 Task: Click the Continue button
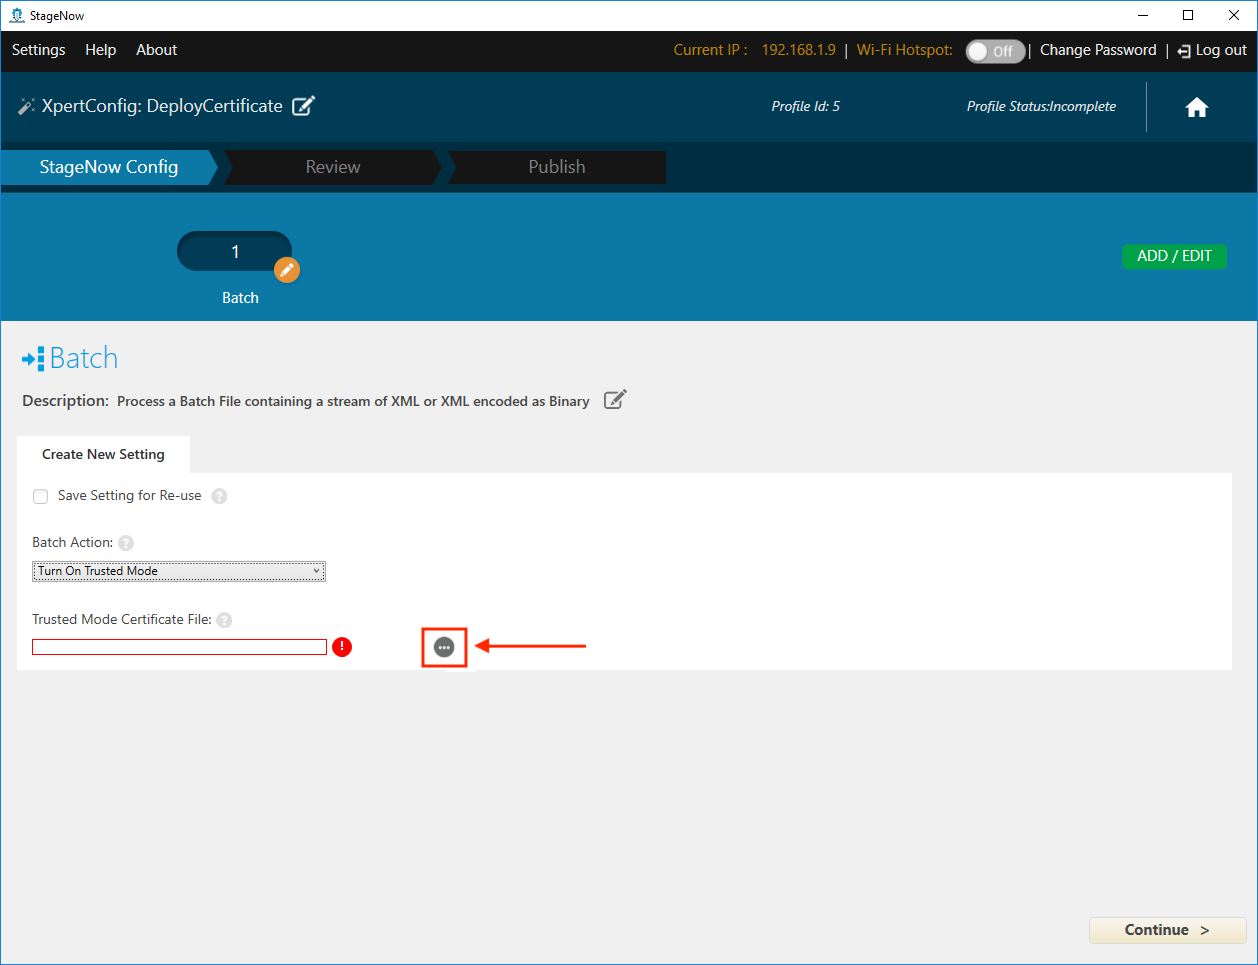click(x=1166, y=930)
